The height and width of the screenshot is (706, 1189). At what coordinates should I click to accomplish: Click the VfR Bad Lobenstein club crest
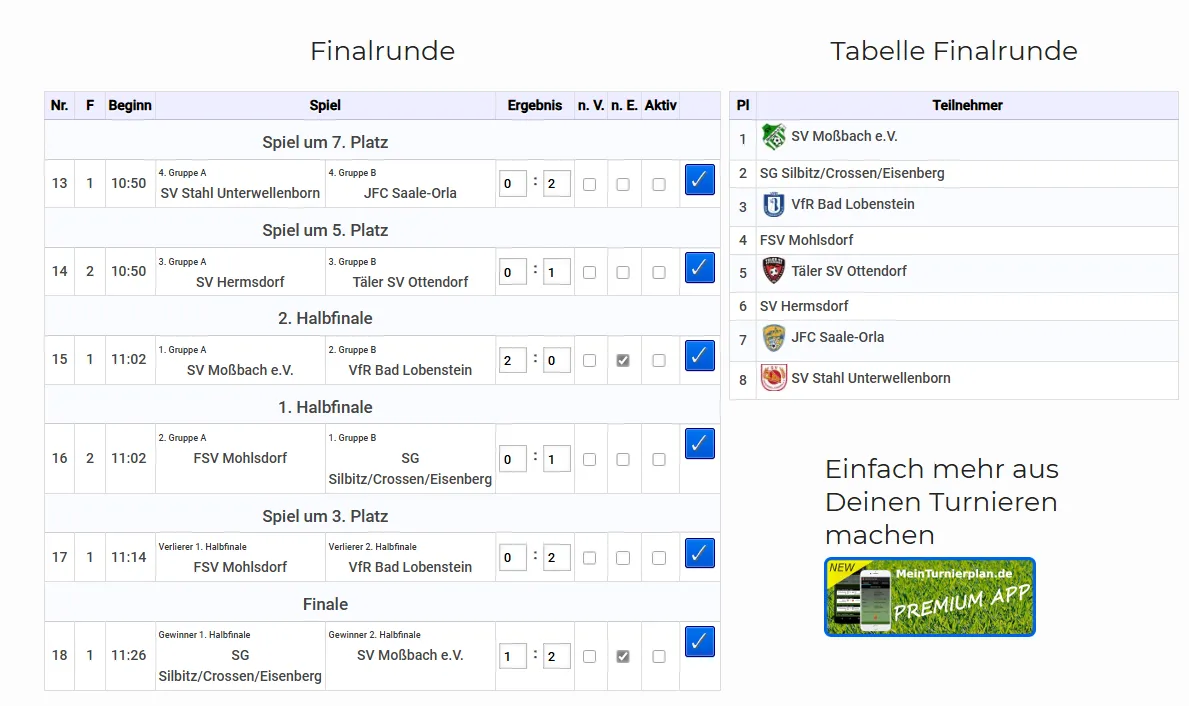pyautogui.click(x=773, y=205)
